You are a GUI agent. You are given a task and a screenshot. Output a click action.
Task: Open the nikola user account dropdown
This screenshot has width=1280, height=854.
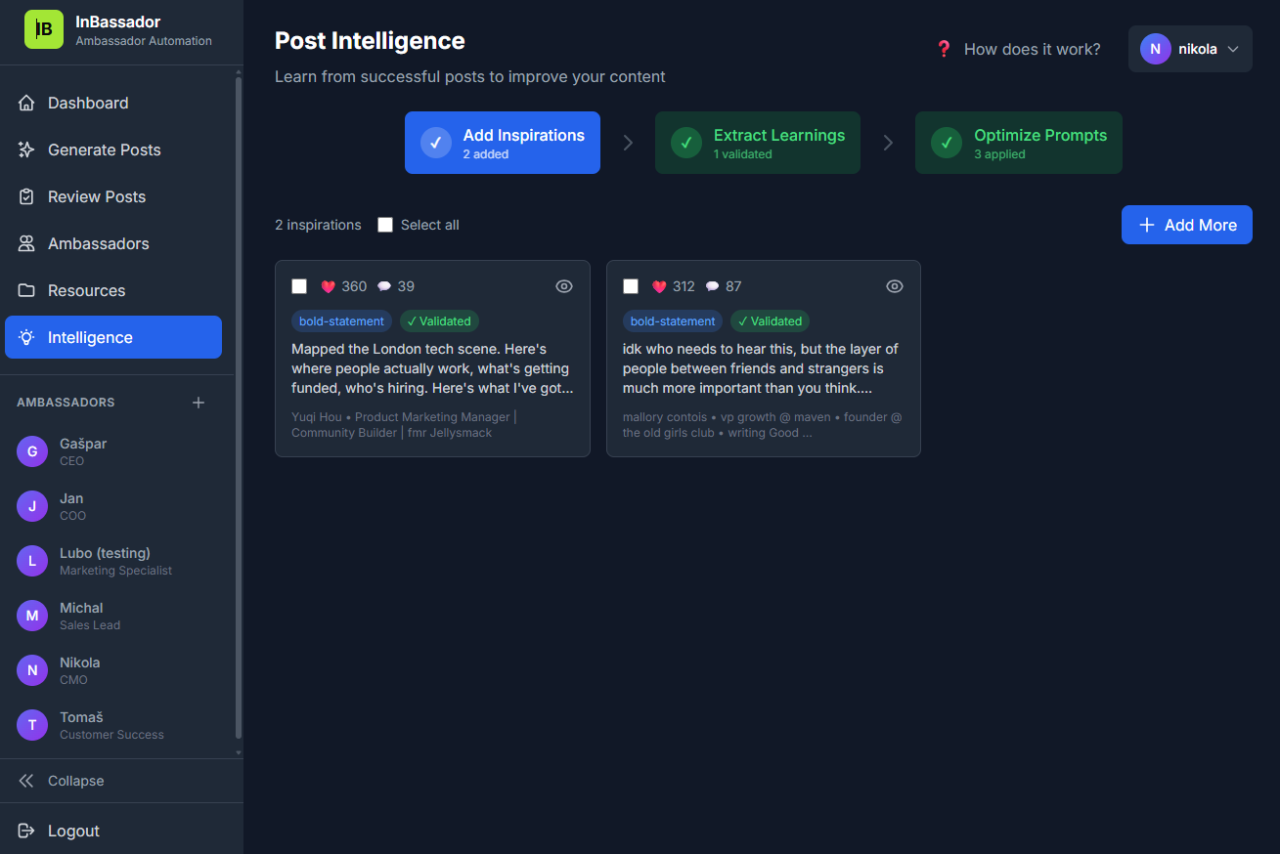tap(1190, 49)
